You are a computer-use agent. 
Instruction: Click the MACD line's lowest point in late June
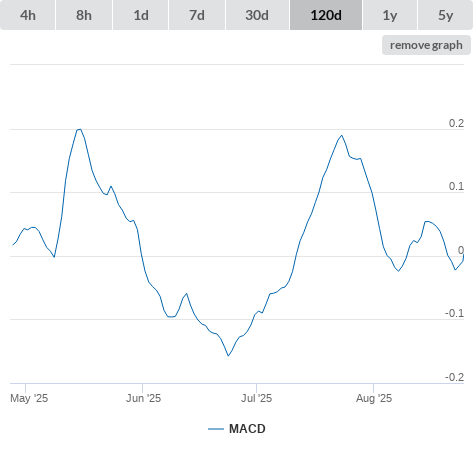click(228, 356)
